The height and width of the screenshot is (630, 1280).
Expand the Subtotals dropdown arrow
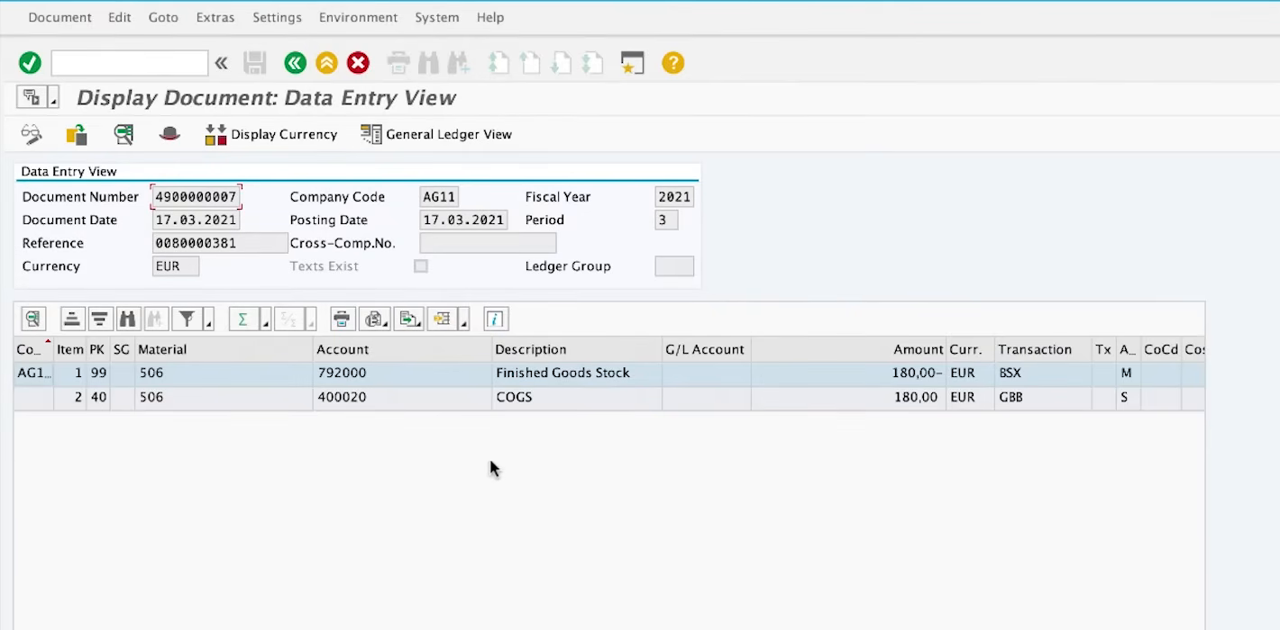(x=311, y=320)
